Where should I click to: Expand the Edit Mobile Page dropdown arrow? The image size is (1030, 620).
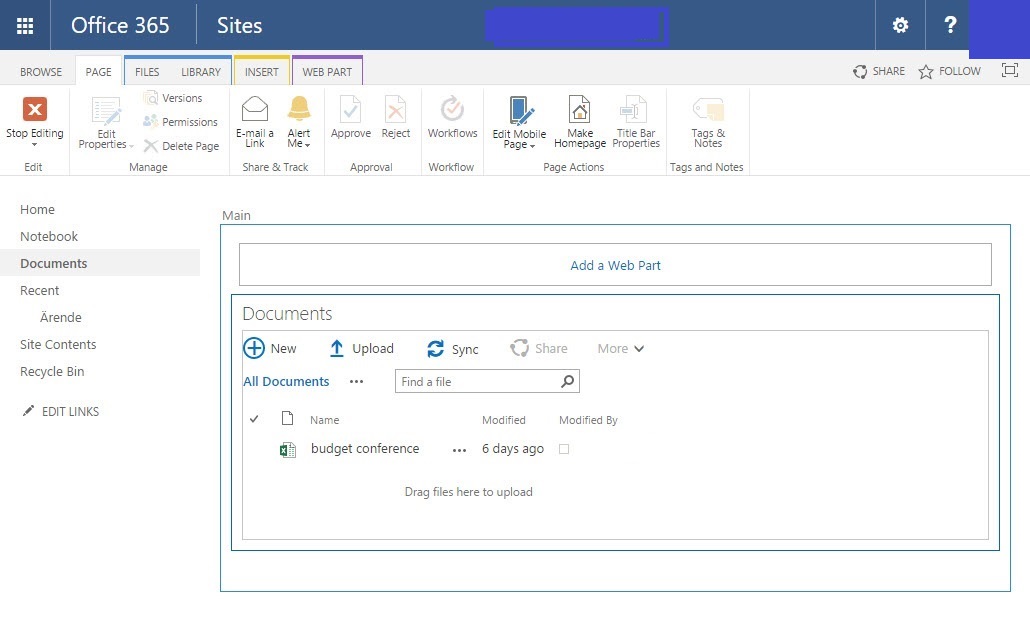[x=532, y=146]
